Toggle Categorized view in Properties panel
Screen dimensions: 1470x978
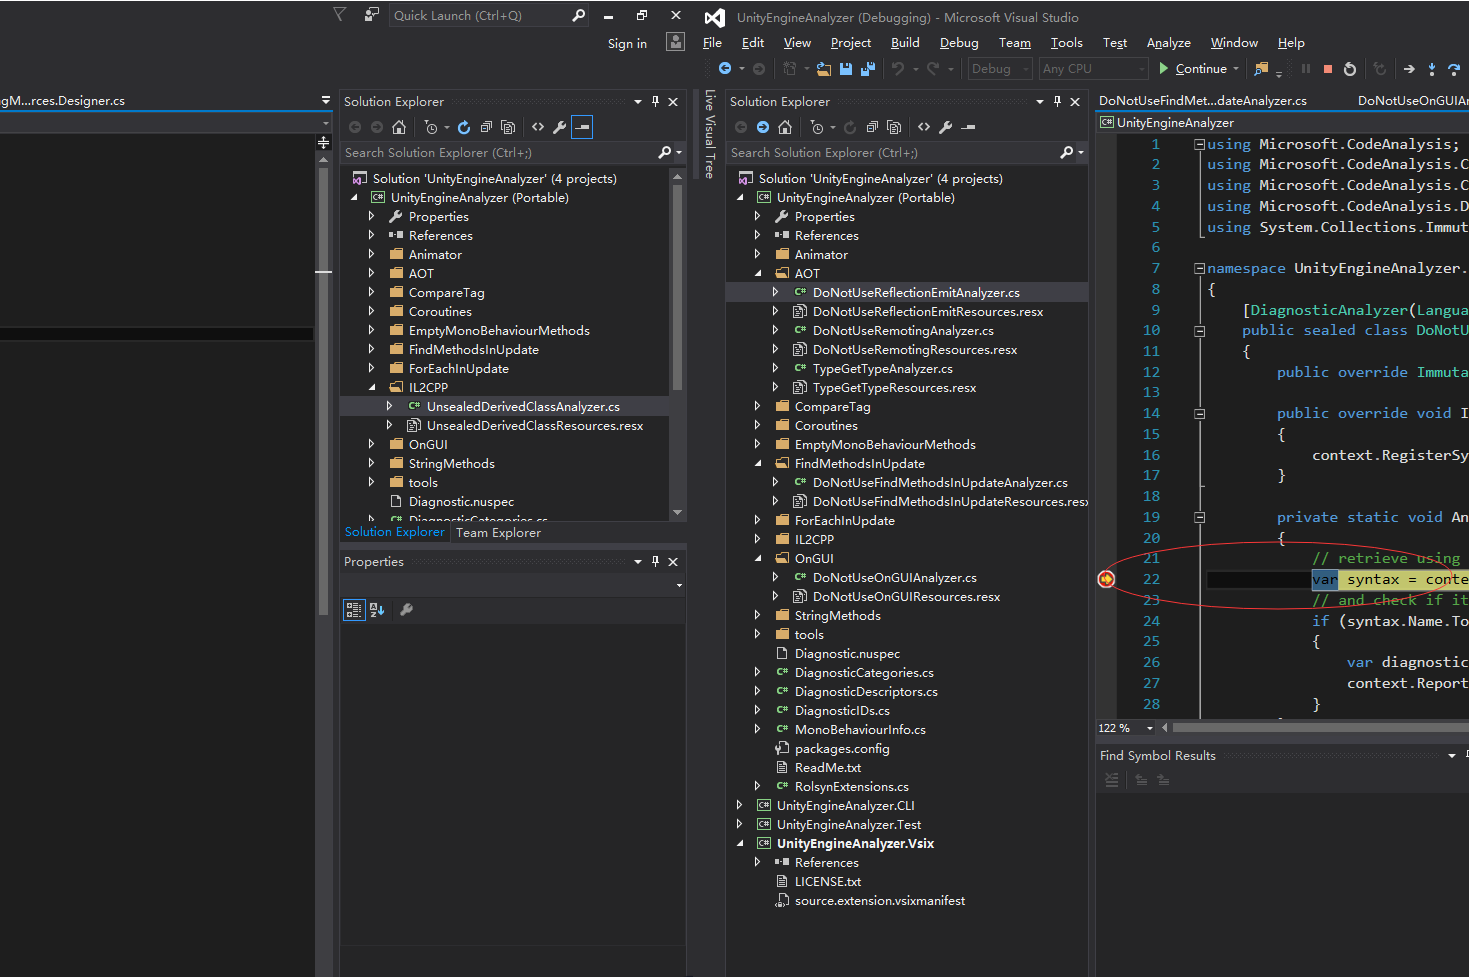pos(354,610)
